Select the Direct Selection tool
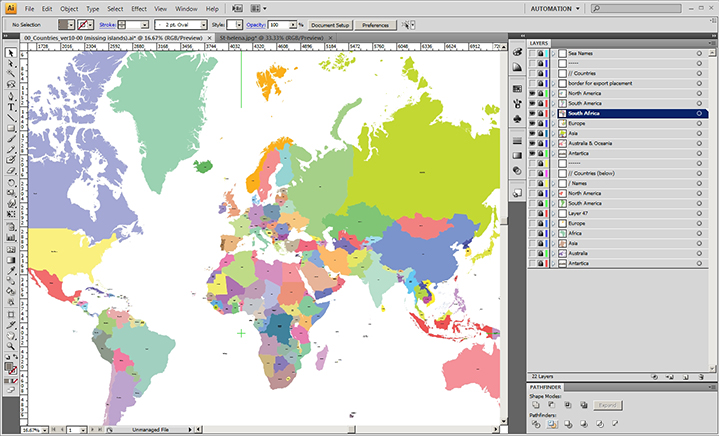 [10, 63]
